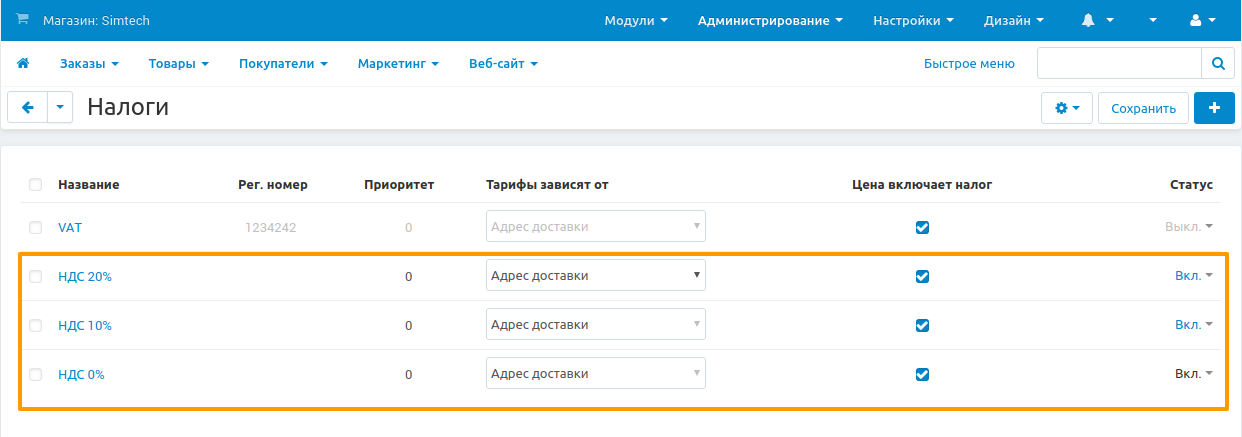Open the Маркетинг menu
Screen dimensions: 1242x437
pos(398,63)
